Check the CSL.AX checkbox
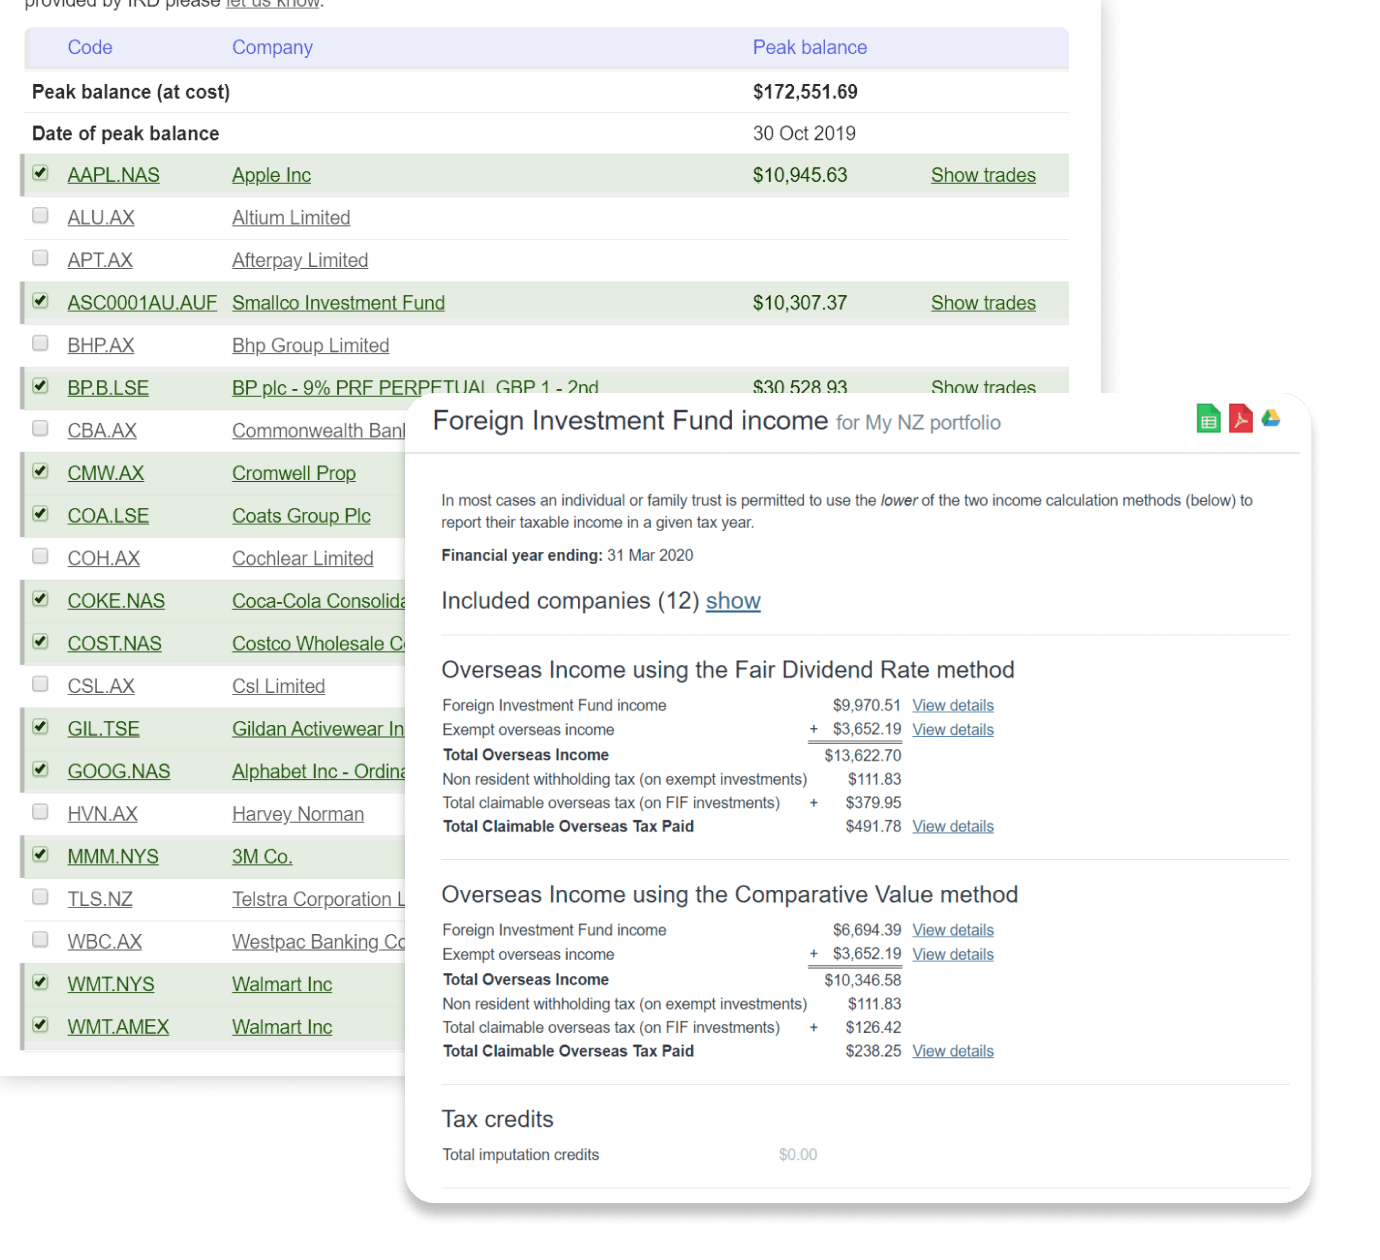The width and height of the screenshot is (1380, 1260). point(40,684)
